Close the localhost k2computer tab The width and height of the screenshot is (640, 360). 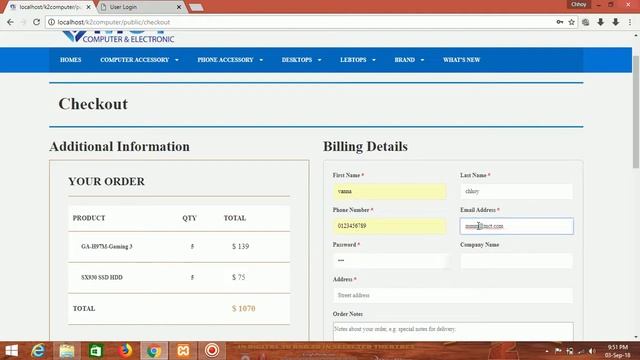(x=89, y=7)
